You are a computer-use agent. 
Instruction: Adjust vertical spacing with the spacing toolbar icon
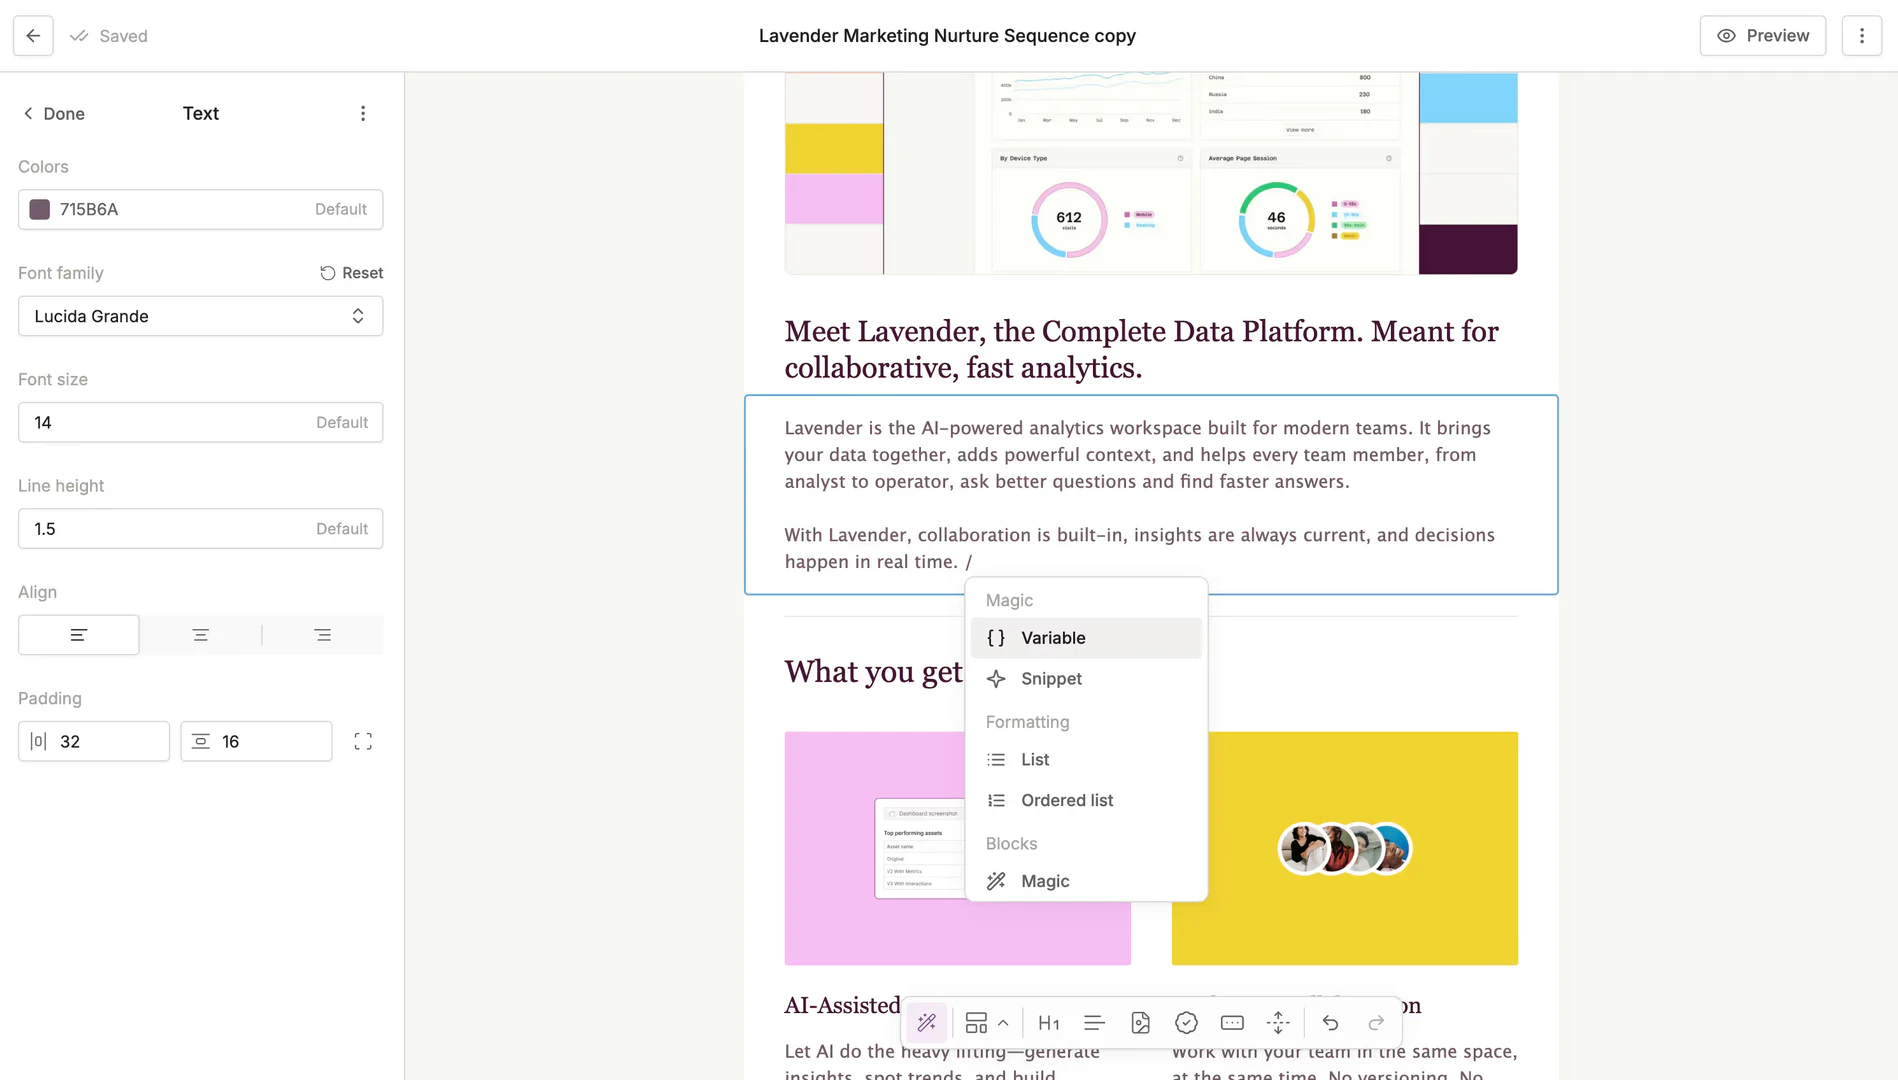tap(1277, 1022)
